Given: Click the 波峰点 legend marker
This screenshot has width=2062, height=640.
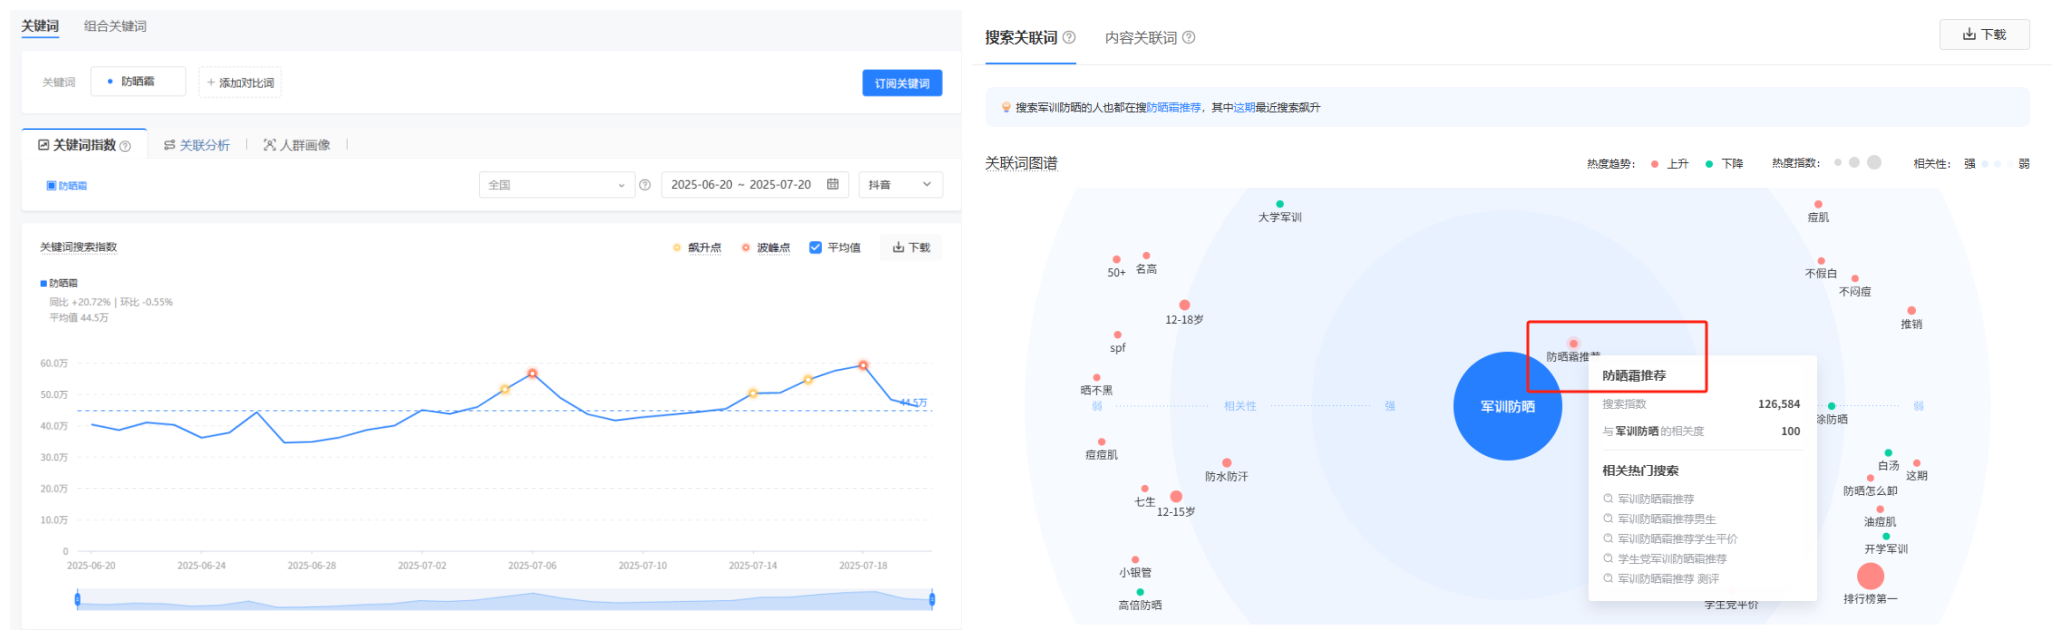Looking at the screenshot, I should click(x=746, y=248).
